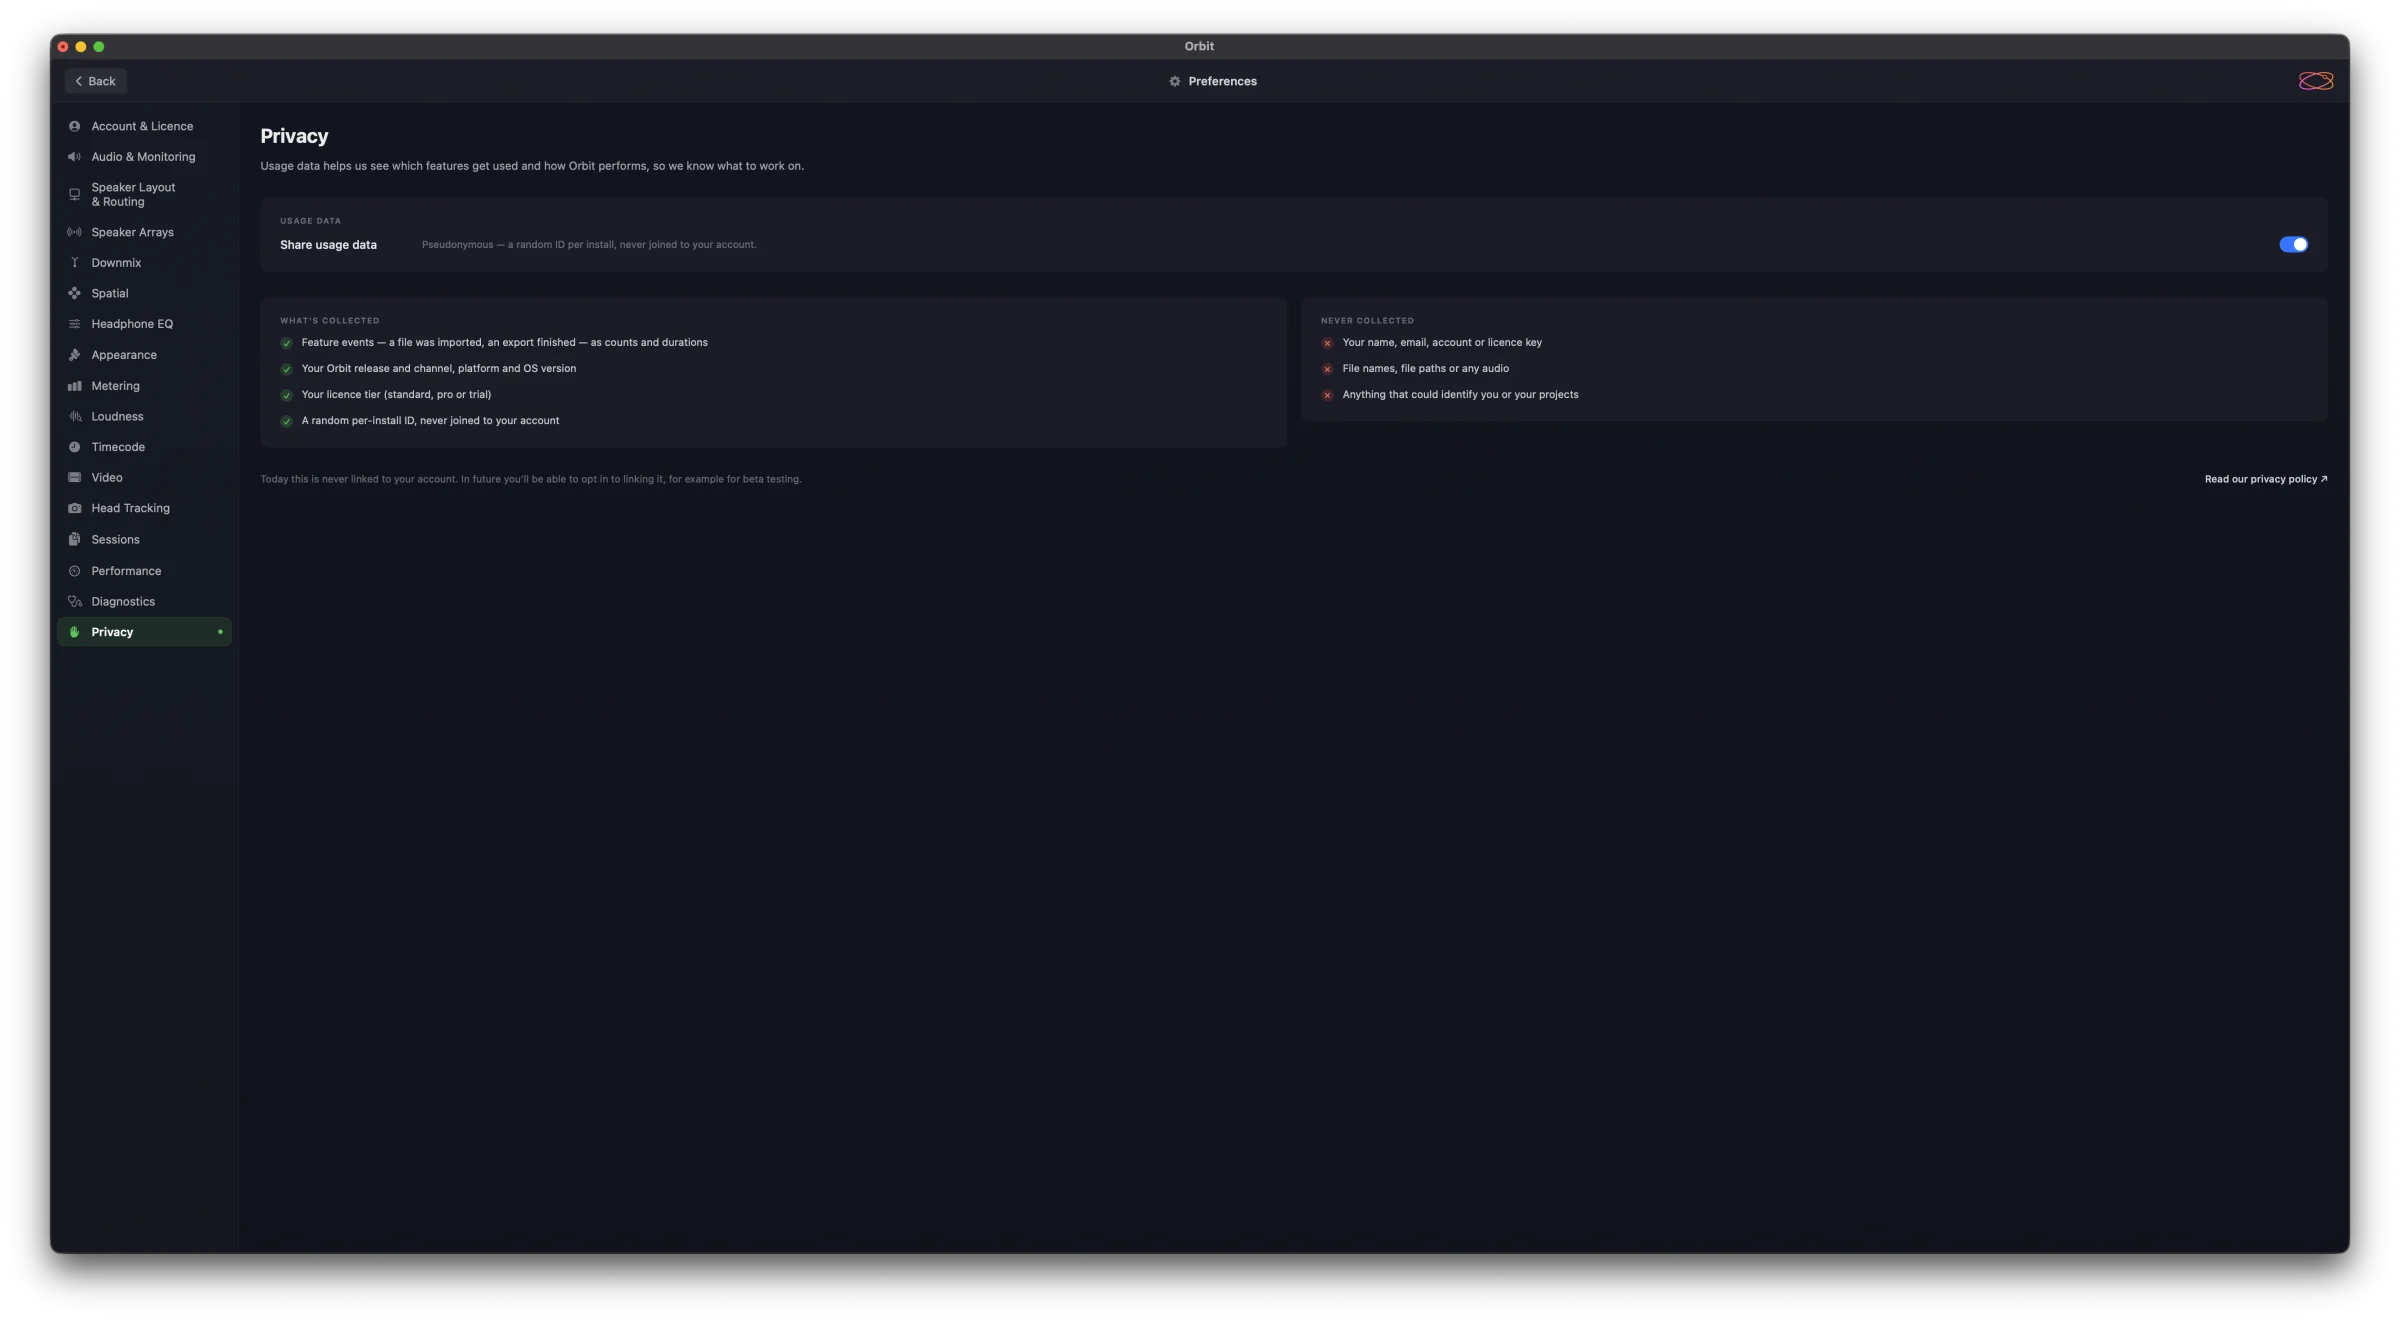Click the Metering bars icon

[74, 386]
